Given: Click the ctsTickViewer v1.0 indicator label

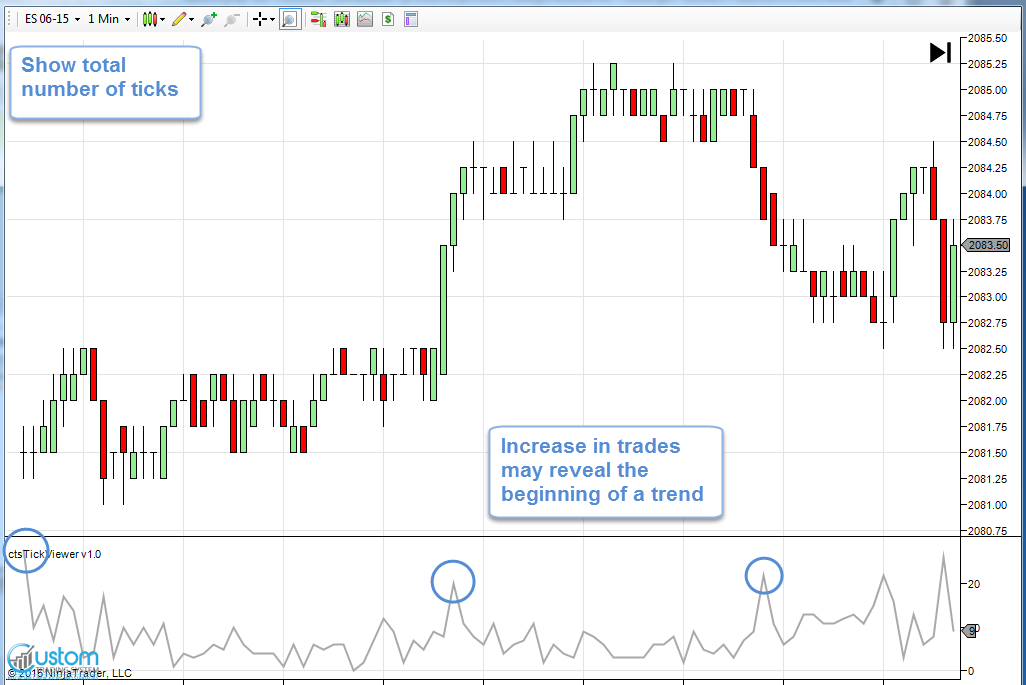Looking at the screenshot, I should pos(54,554).
